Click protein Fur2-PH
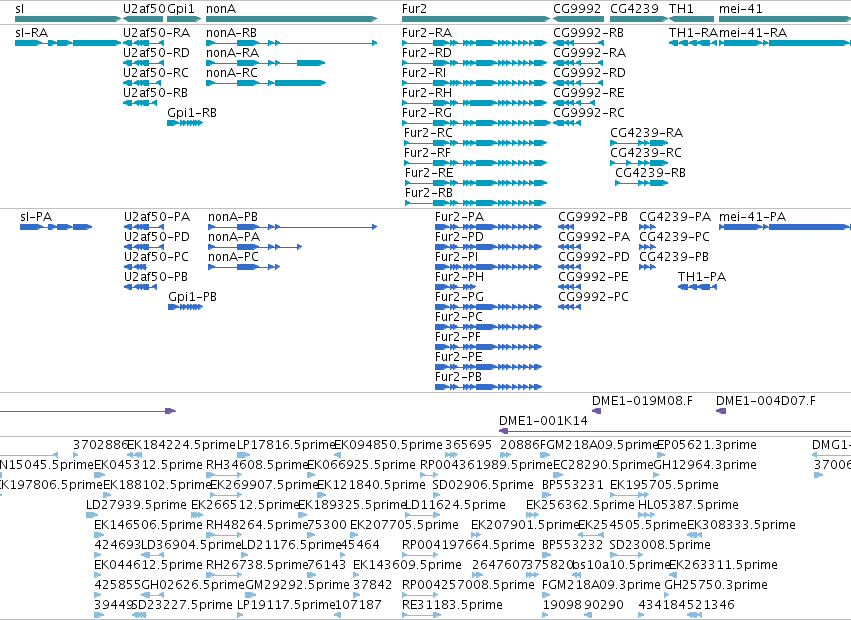The image size is (851, 620). point(460,277)
